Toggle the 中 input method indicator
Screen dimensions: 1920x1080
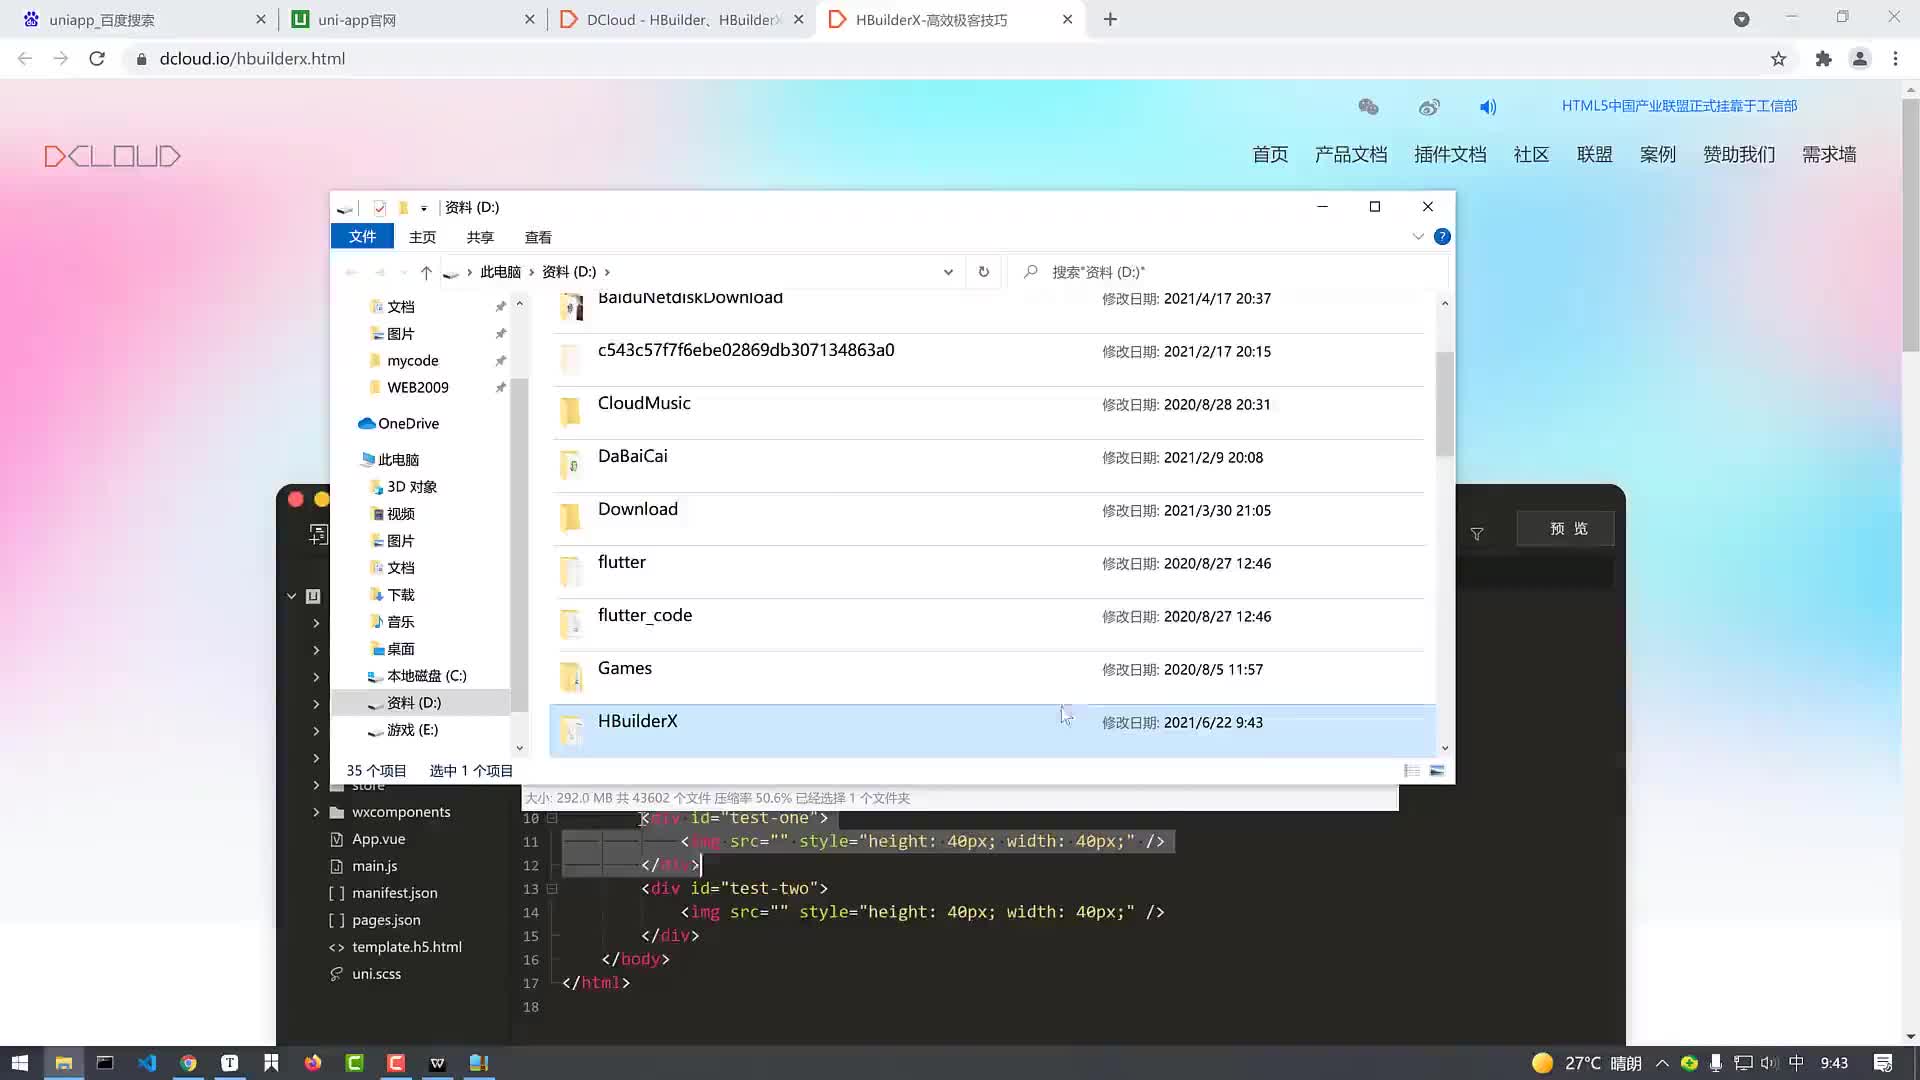click(1796, 1063)
